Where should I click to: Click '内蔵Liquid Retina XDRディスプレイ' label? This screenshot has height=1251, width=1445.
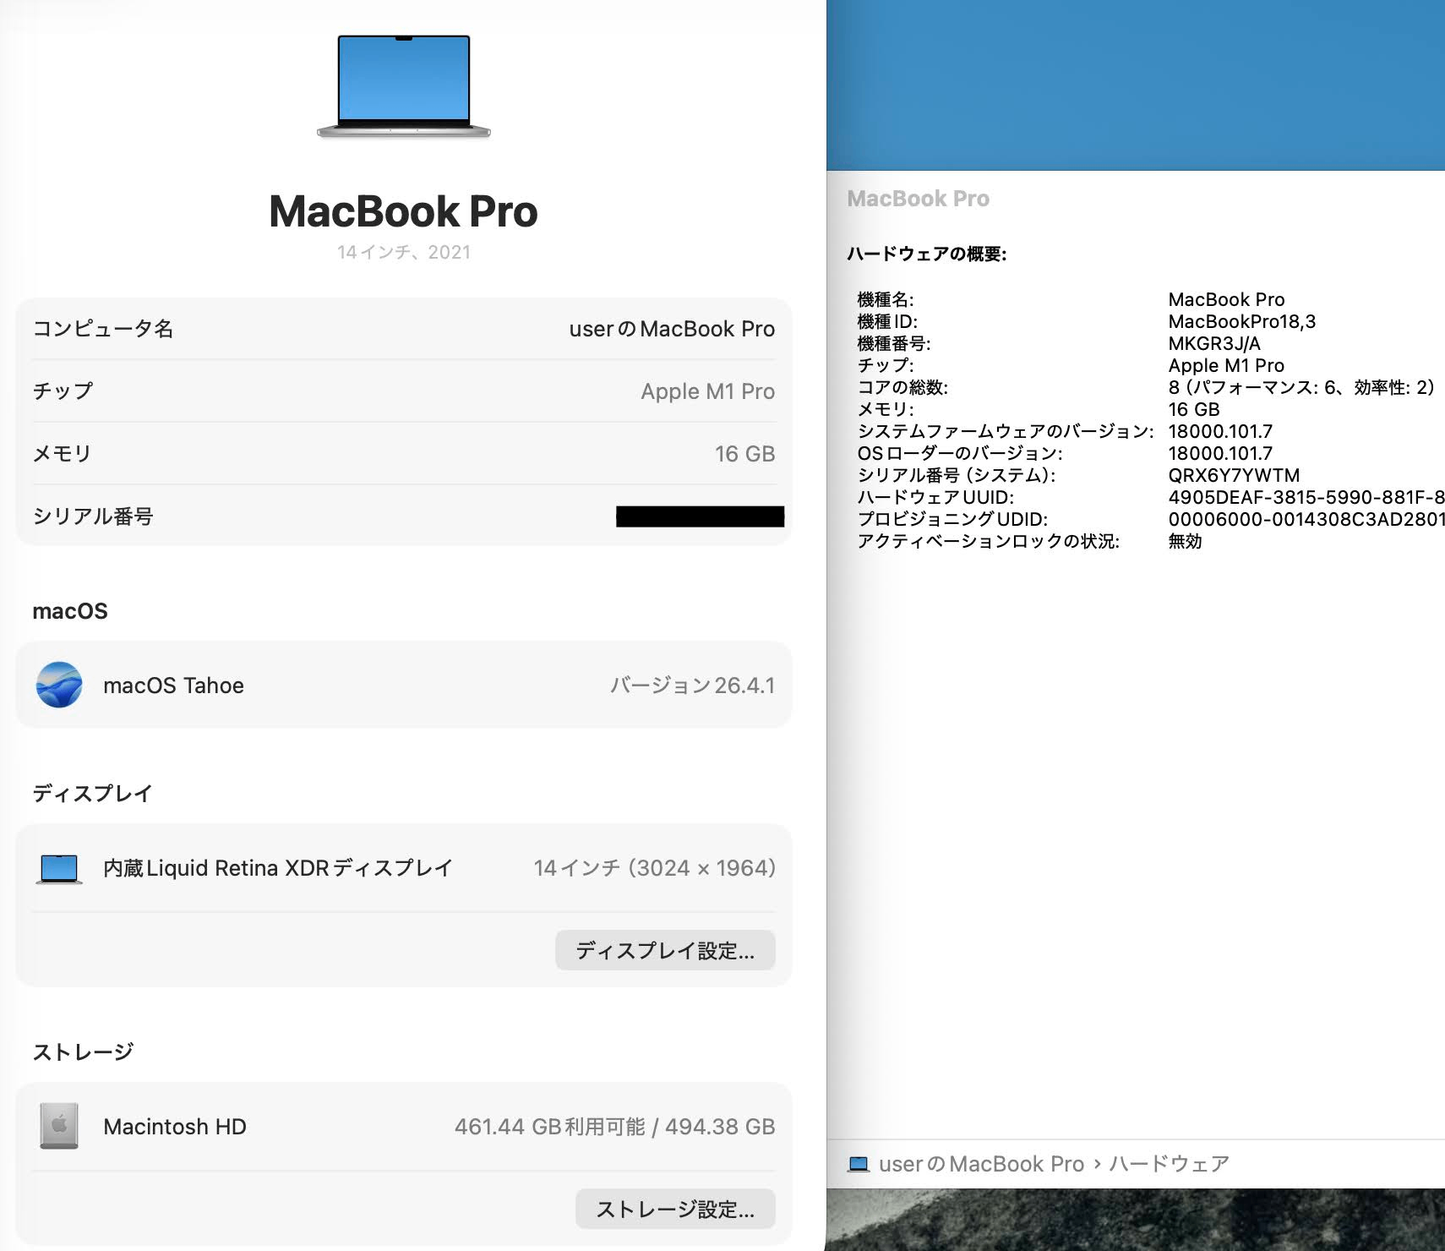[x=278, y=868]
